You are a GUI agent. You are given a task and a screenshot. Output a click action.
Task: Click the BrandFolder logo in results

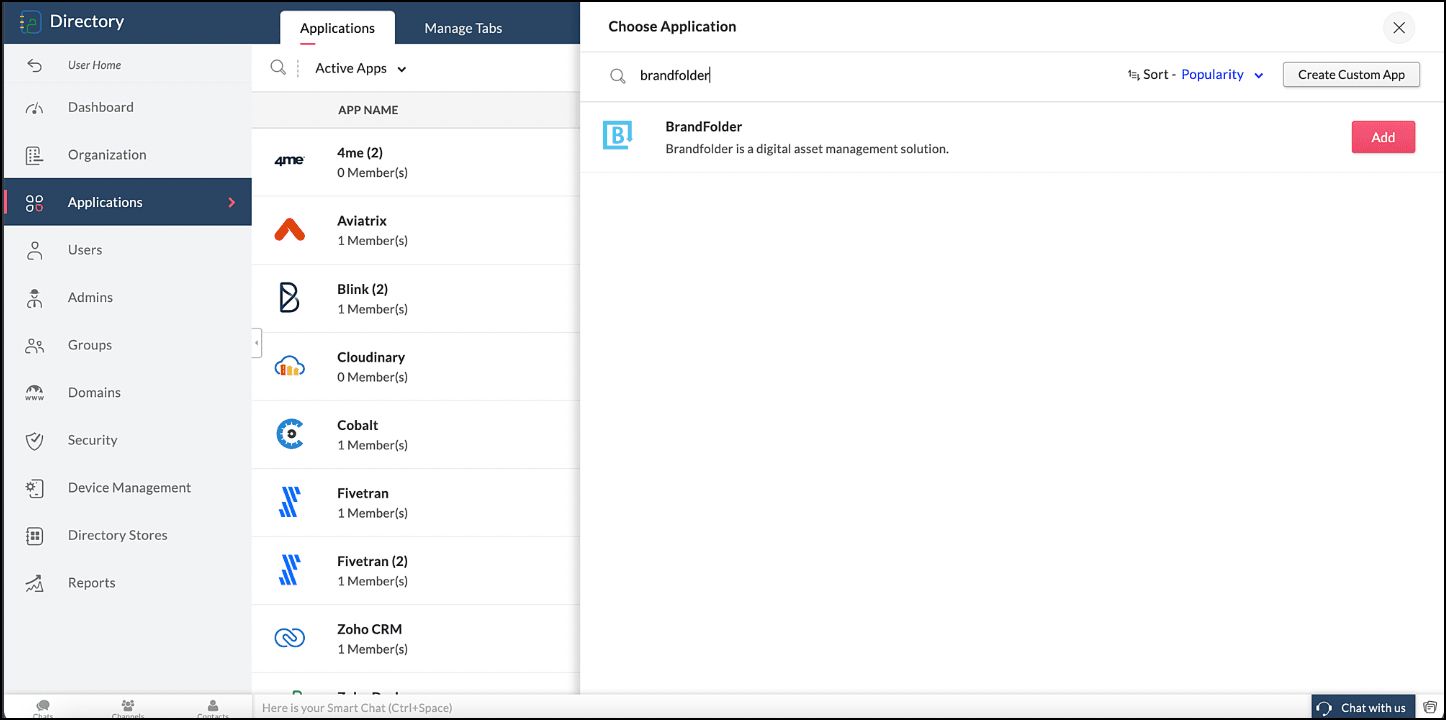pos(618,136)
